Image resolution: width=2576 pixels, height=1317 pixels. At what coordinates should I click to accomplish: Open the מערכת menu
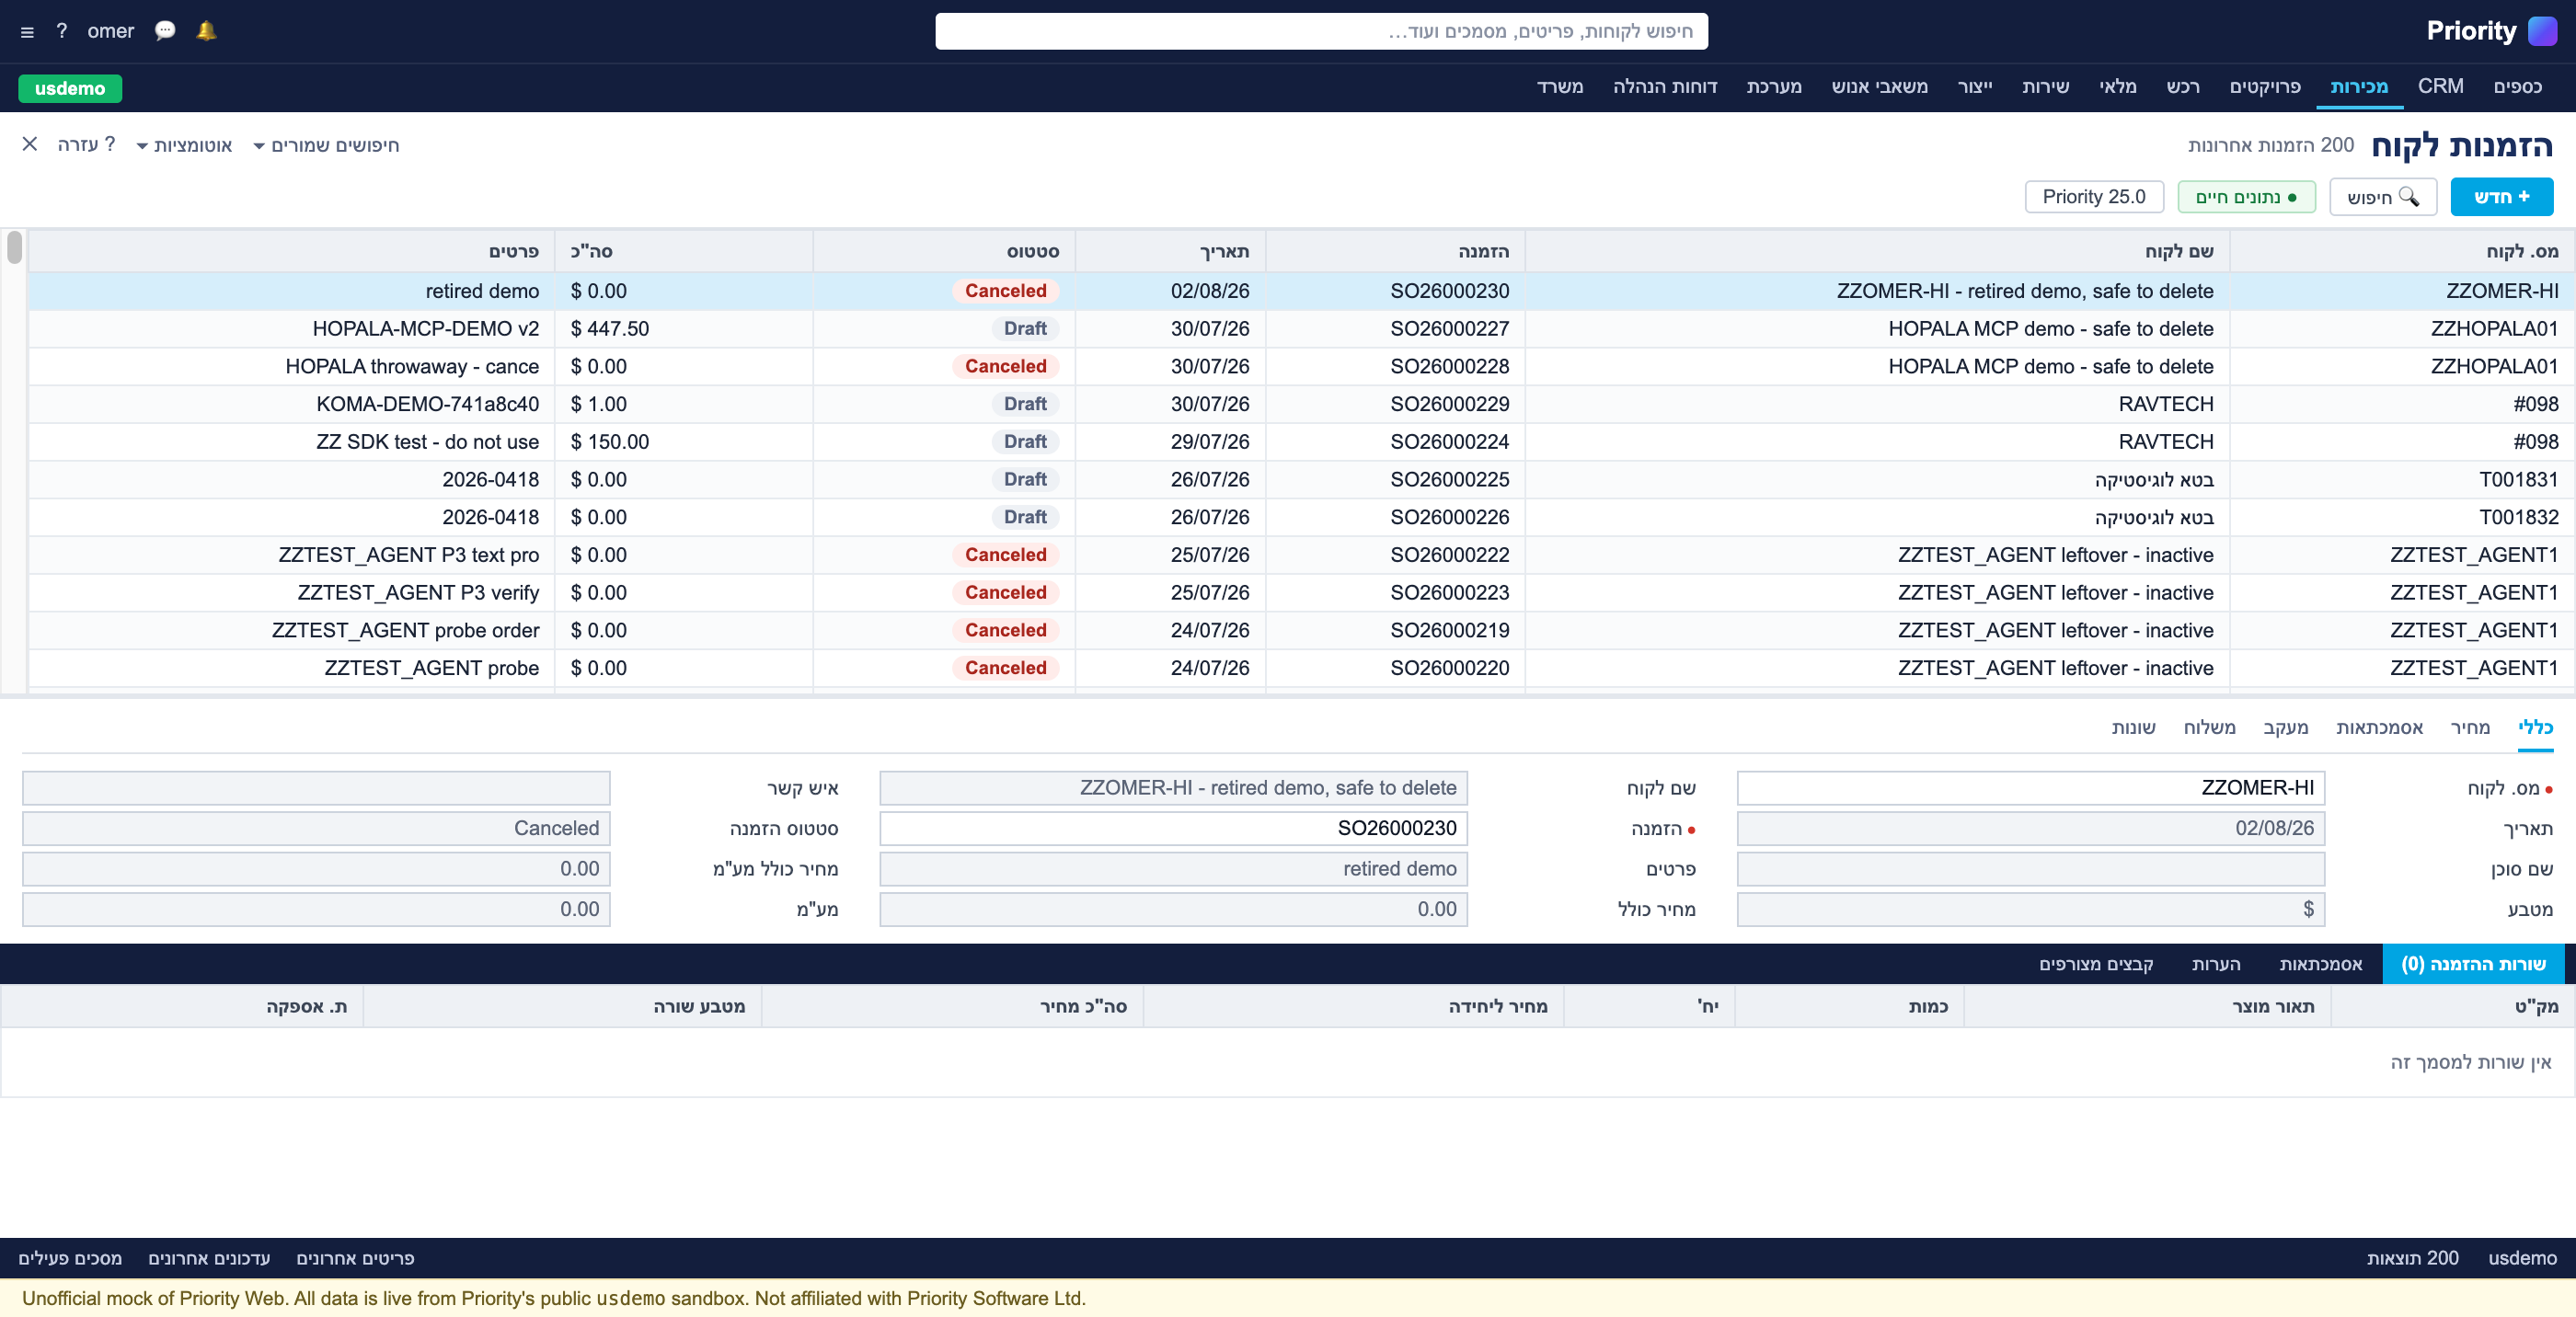coord(1773,86)
